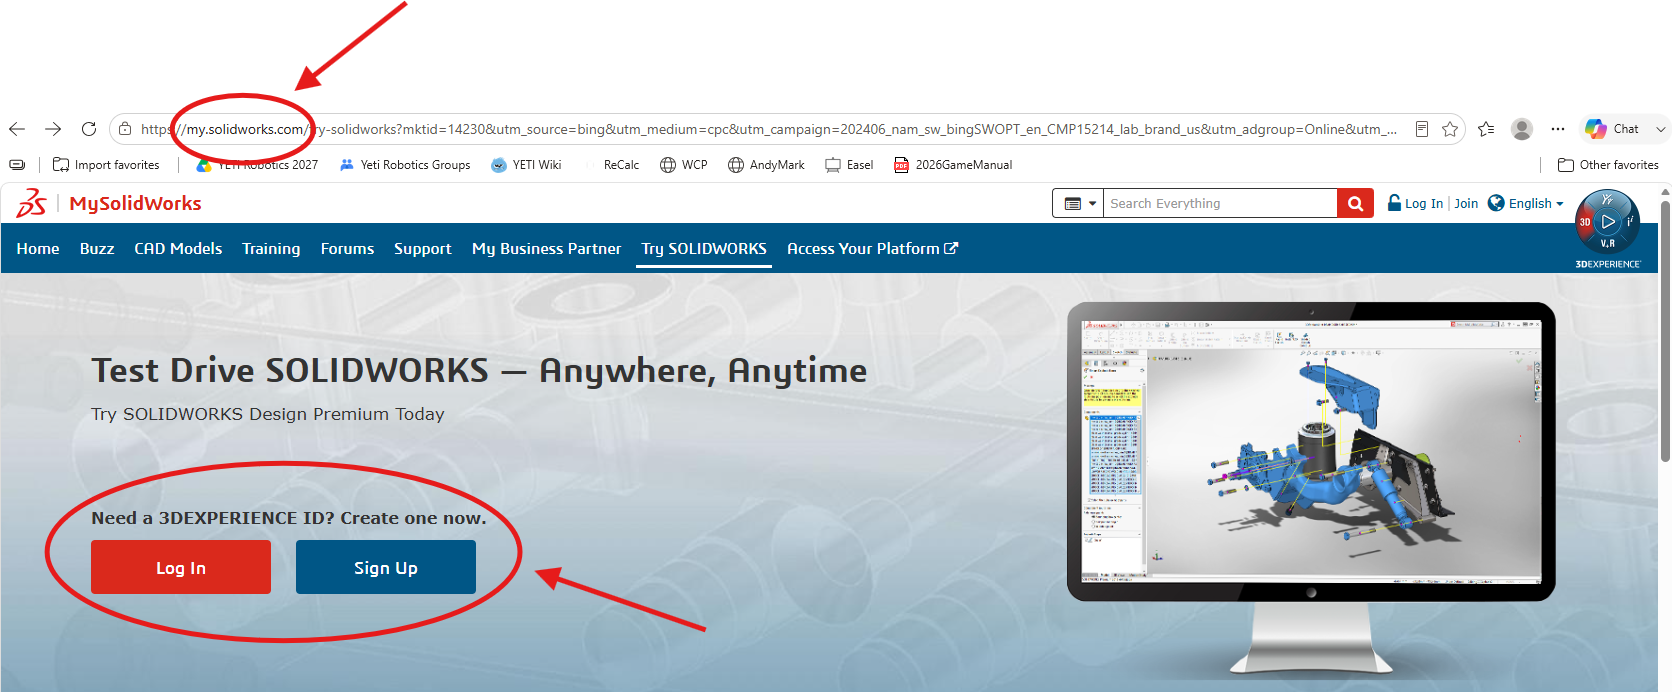Reload the page with the refresh icon

[89, 129]
